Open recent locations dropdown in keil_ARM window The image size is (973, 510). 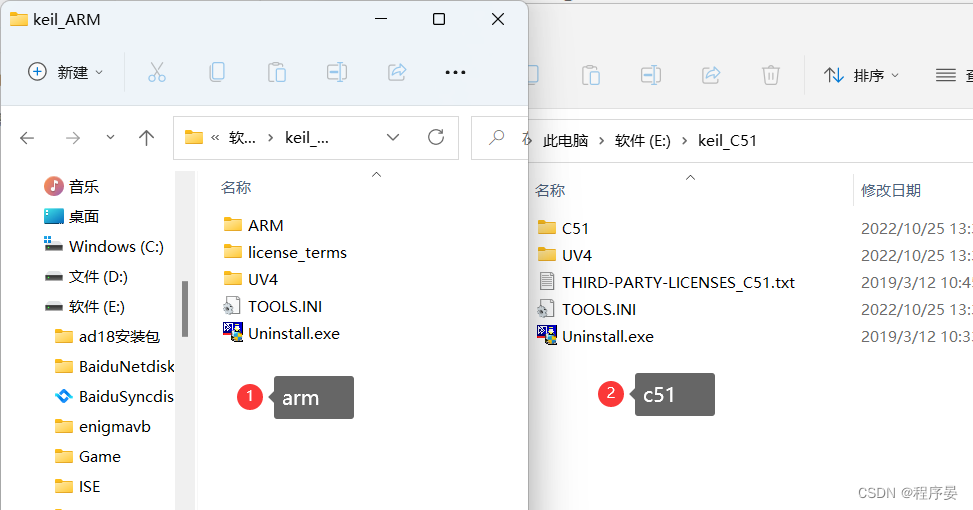tap(110, 137)
